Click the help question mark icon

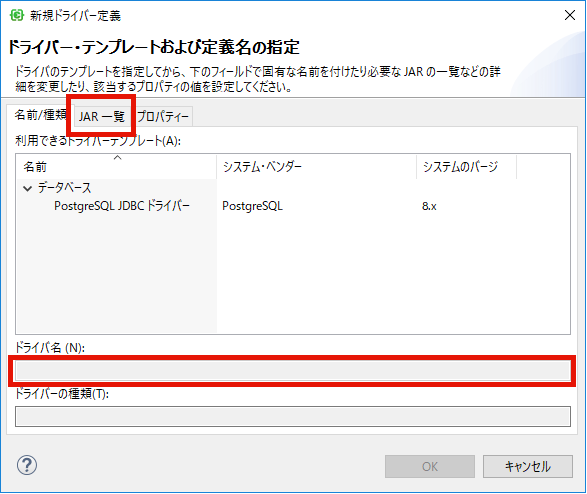tap(27, 466)
